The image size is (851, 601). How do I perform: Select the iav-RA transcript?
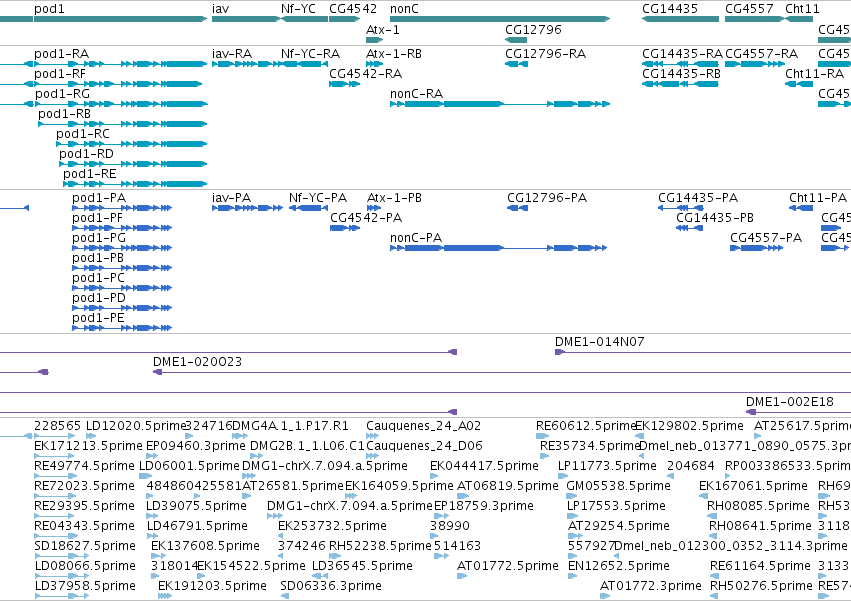pos(232,54)
